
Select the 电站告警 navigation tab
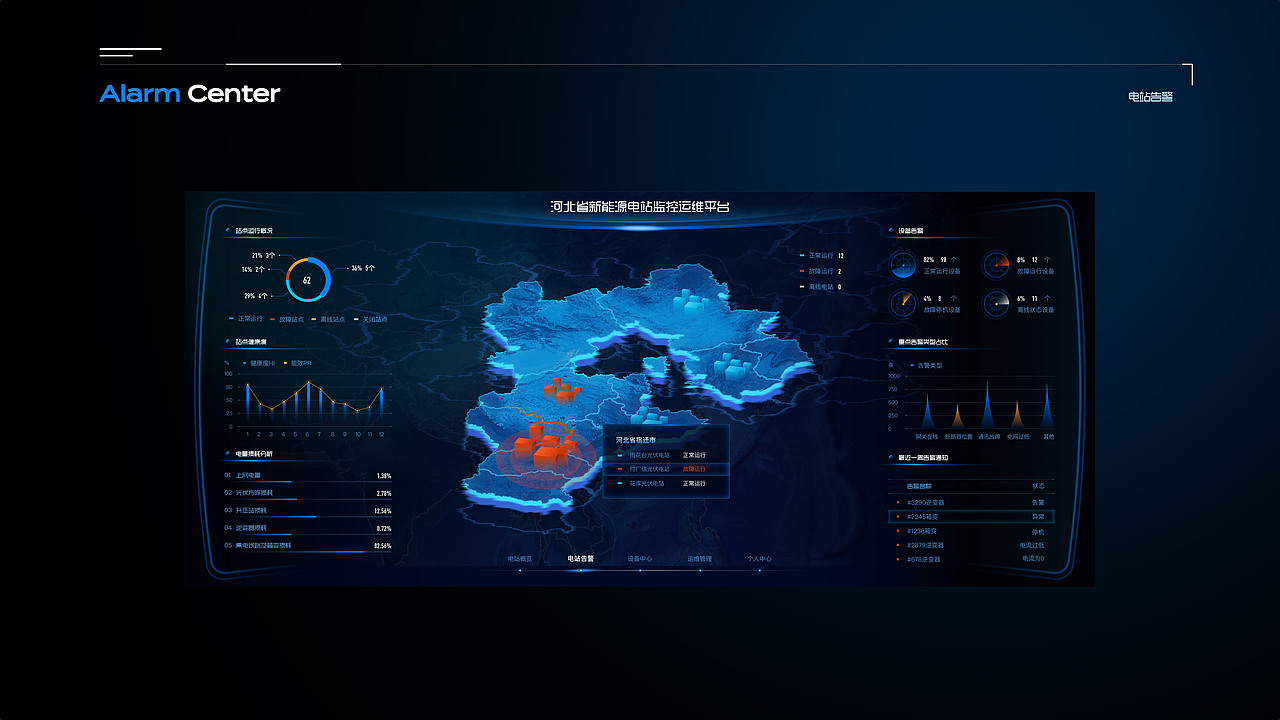580,559
